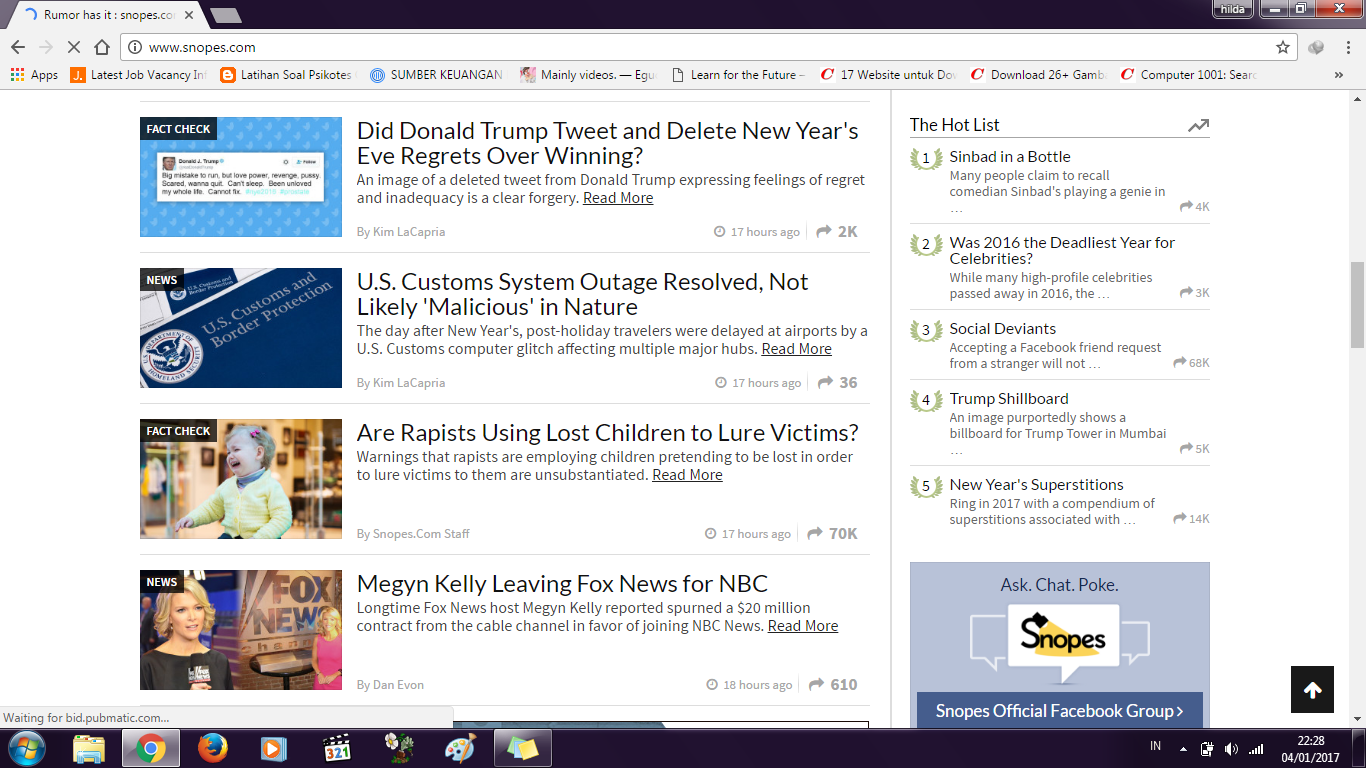Open the Windows Start menu

click(26, 748)
